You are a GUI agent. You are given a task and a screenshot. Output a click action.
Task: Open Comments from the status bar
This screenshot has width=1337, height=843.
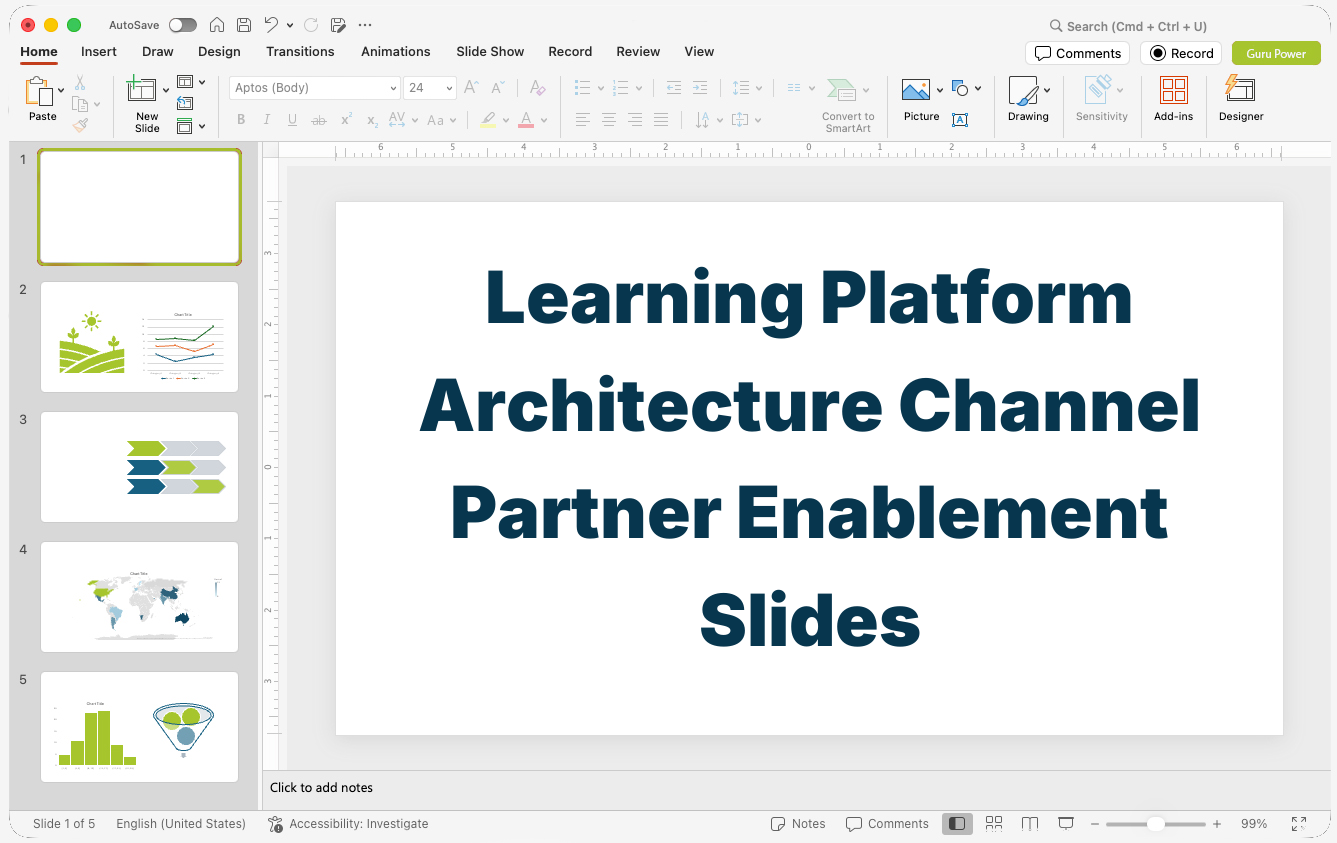(x=887, y=824)
